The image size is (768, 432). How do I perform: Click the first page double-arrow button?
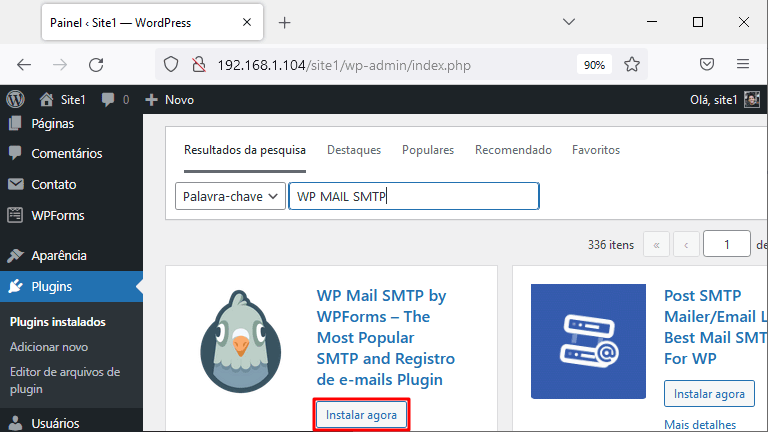tap(656, 244)
